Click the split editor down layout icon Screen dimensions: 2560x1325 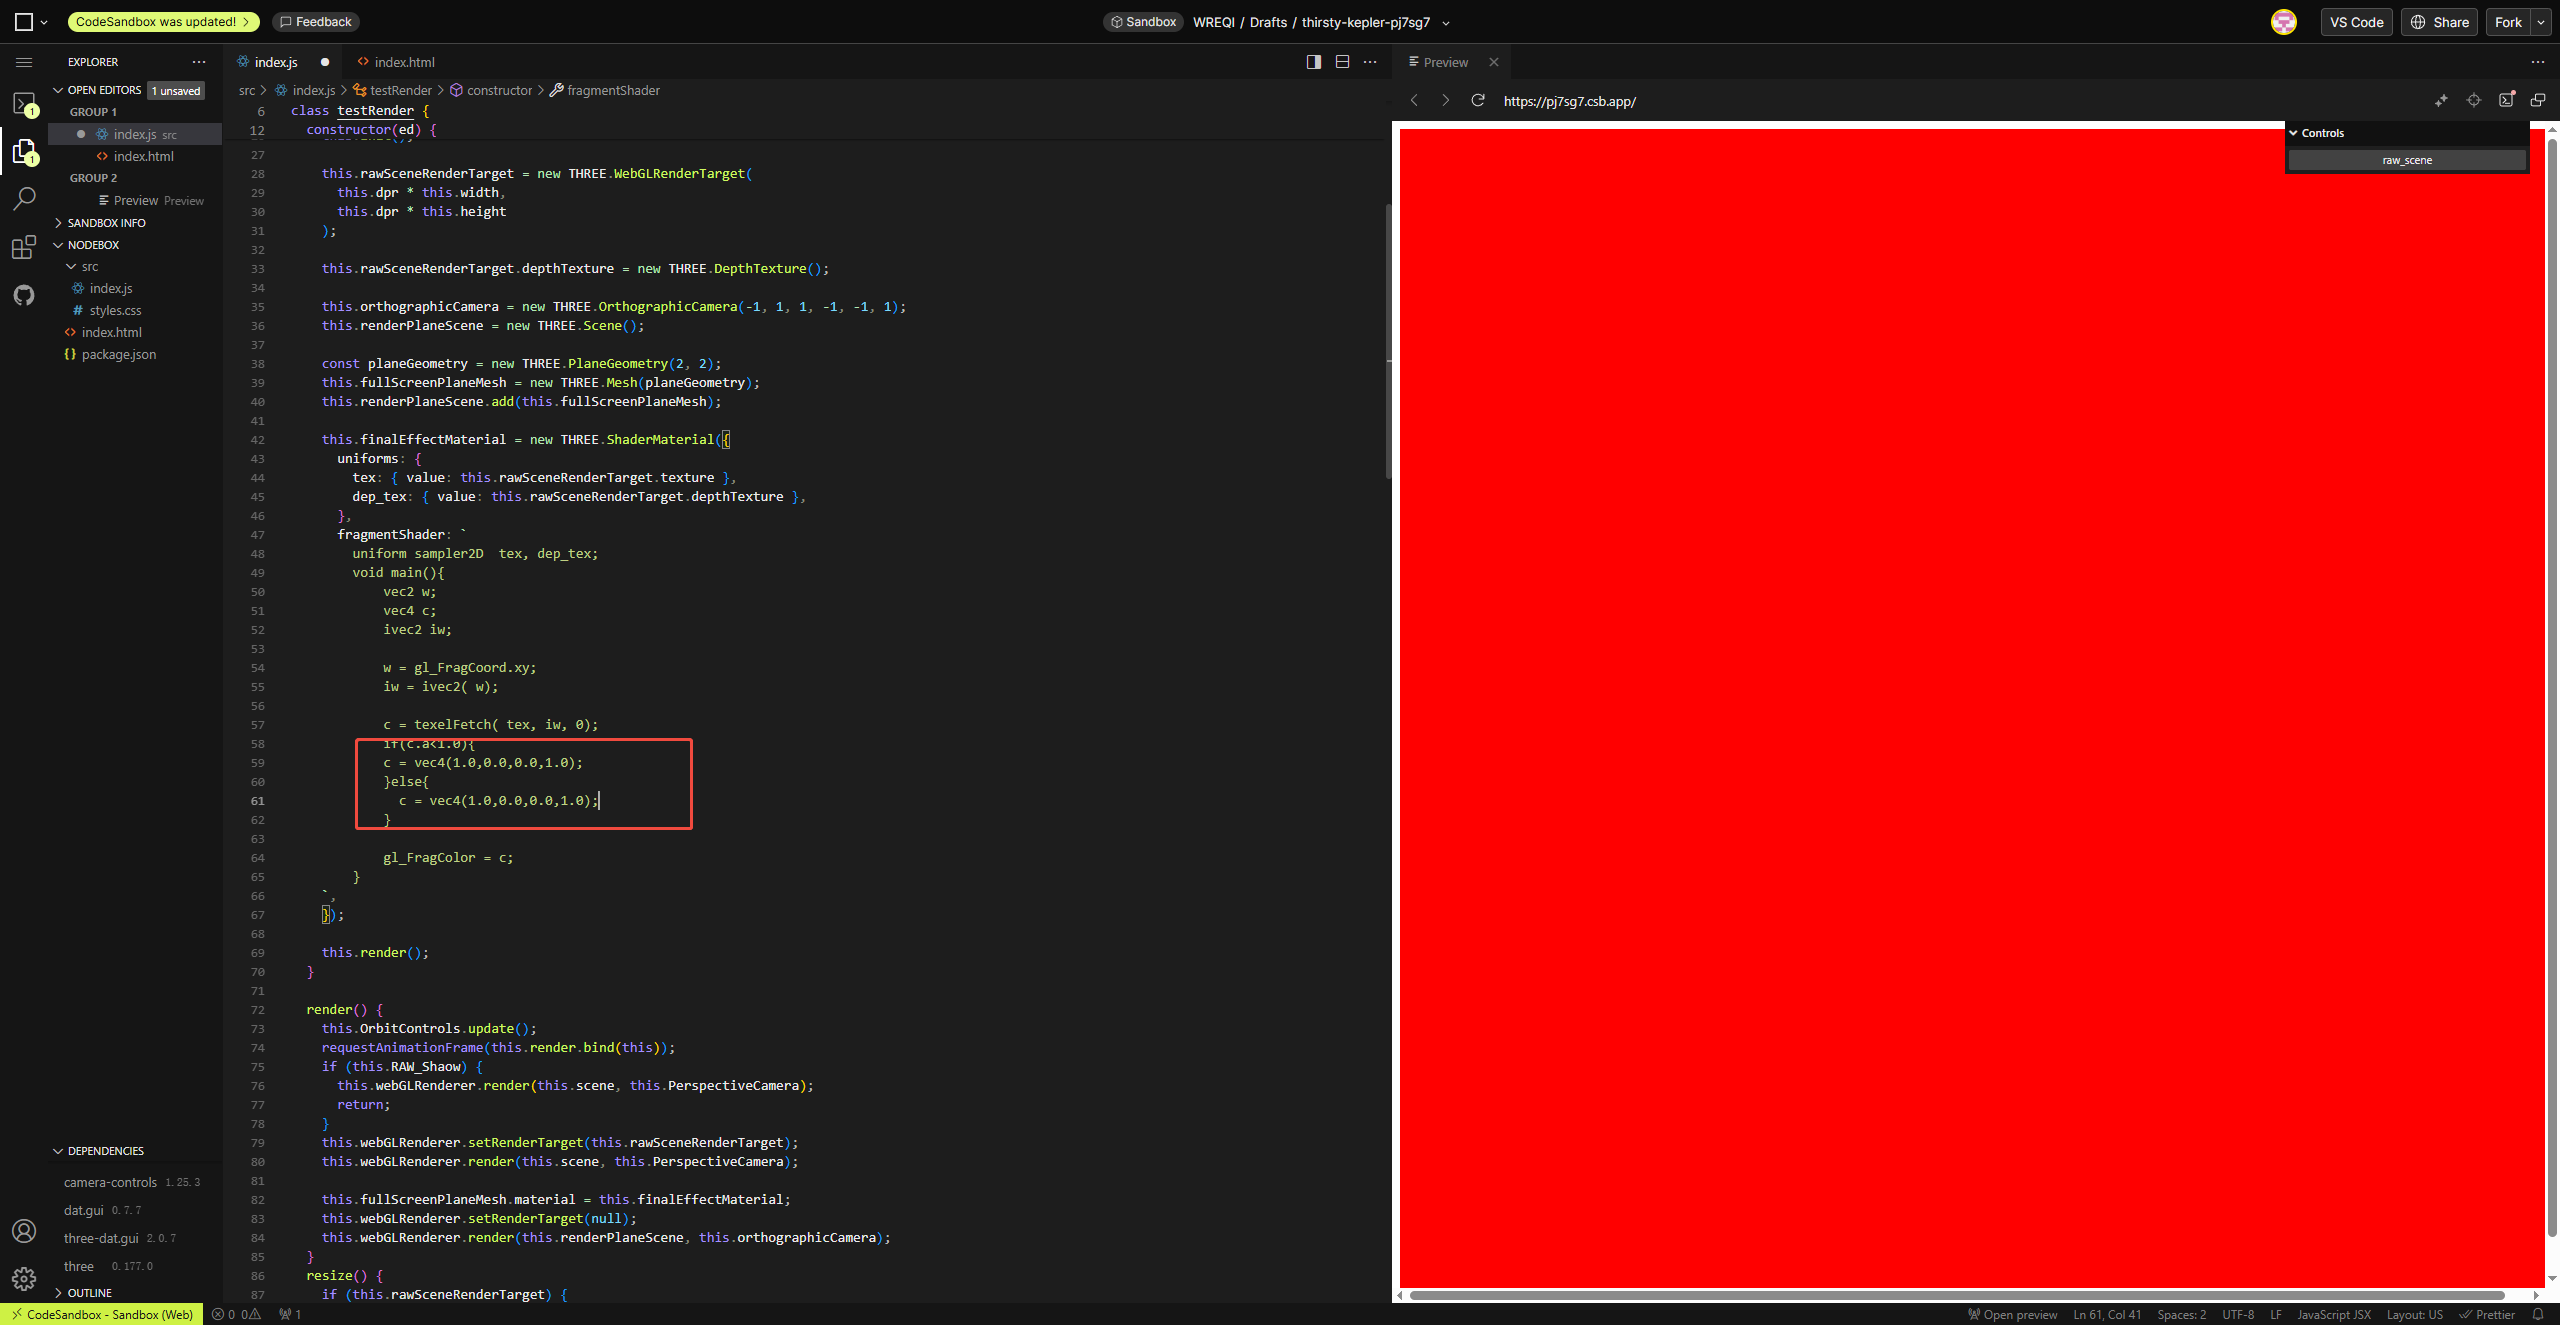point(1342,62)
